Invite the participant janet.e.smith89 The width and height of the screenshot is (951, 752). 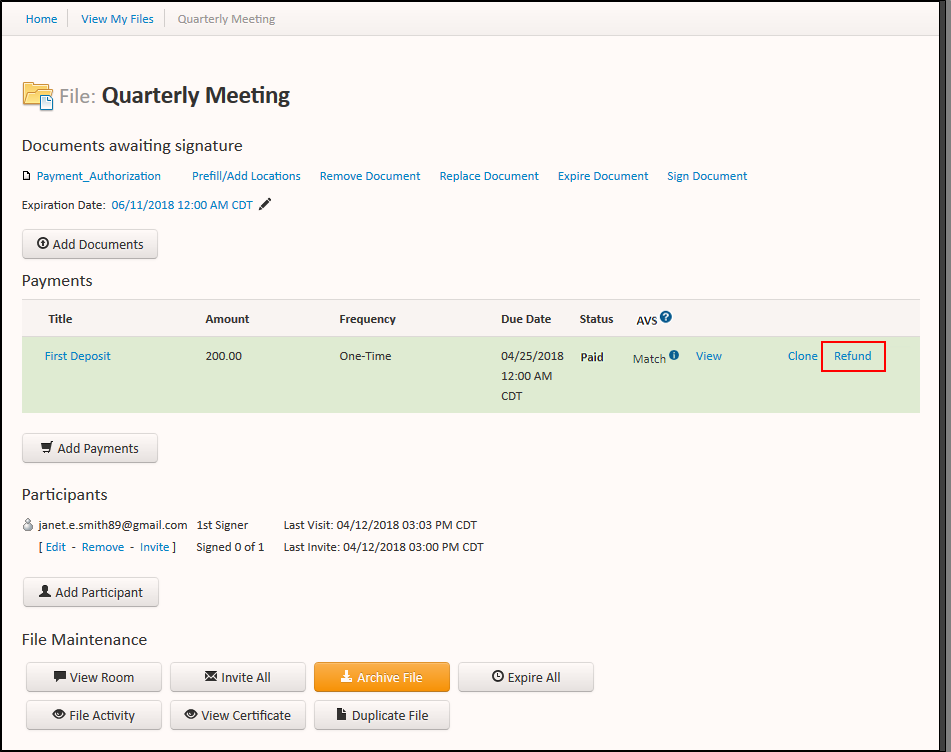pyautogui.click(x=155, y=546)
